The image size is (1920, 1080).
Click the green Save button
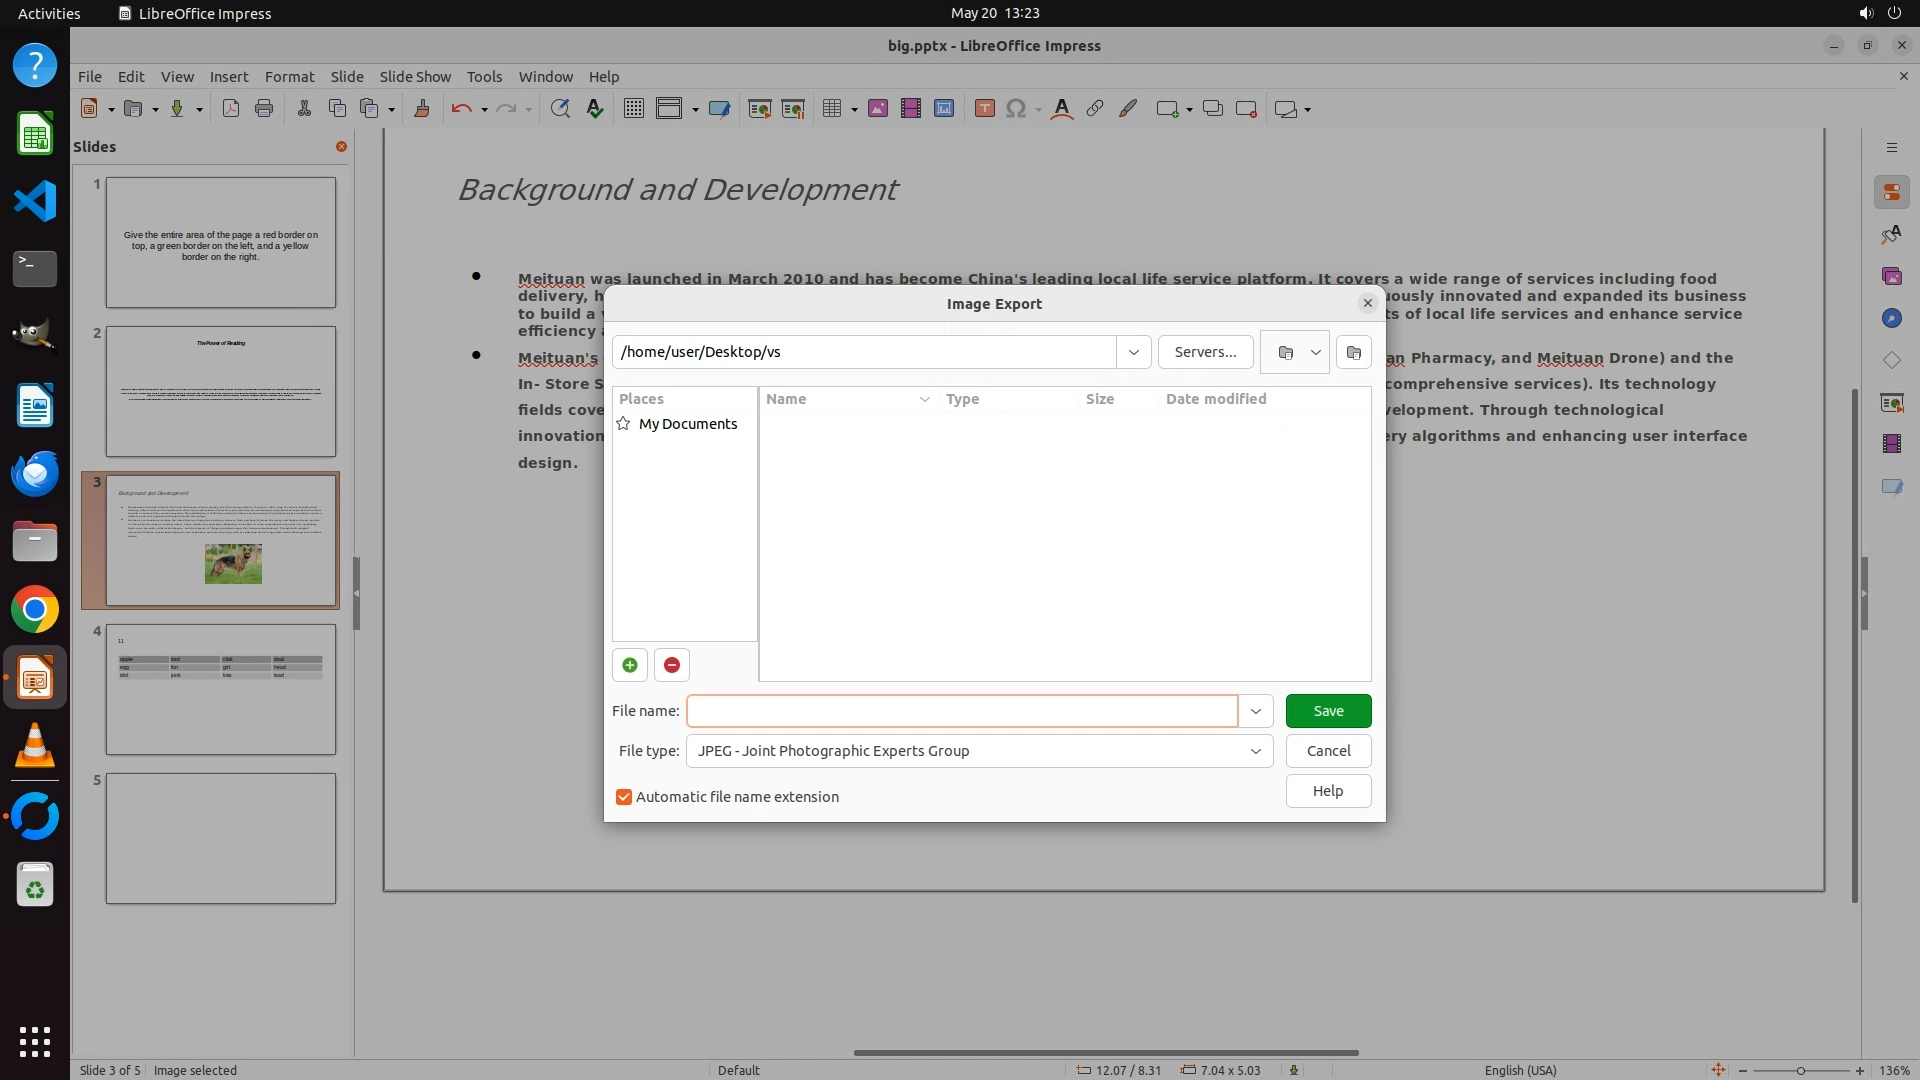1328,711
